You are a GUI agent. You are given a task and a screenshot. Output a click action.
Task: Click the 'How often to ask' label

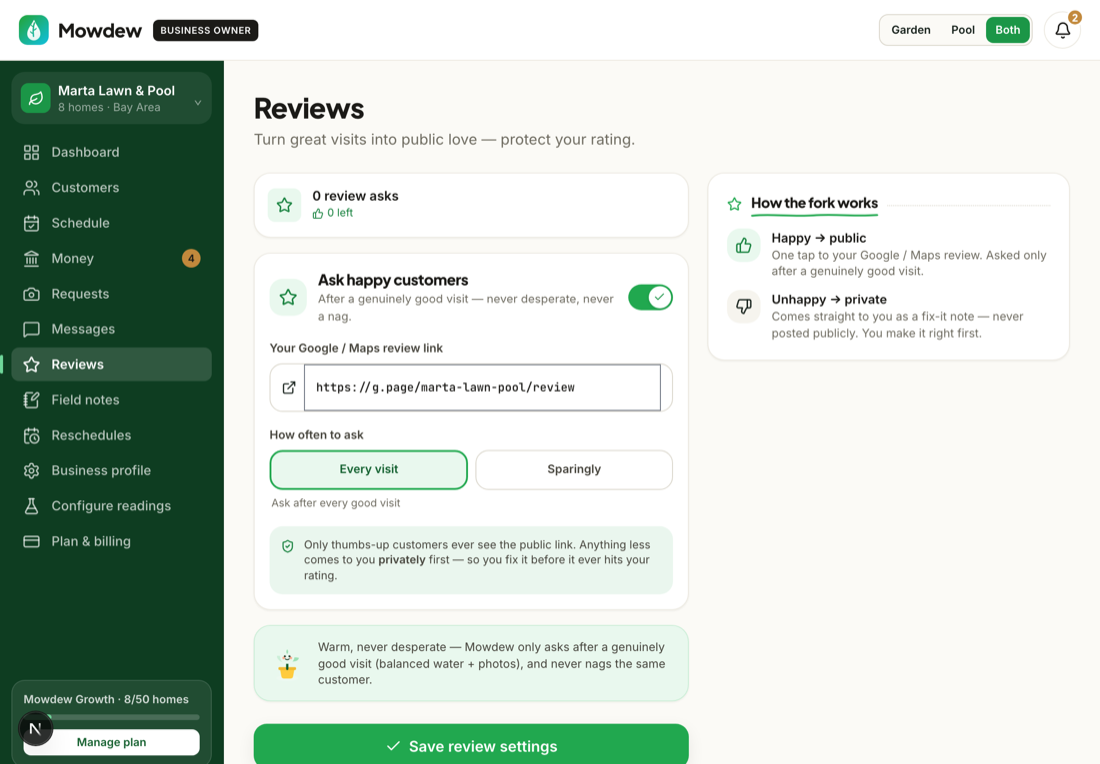pos(316,435)
